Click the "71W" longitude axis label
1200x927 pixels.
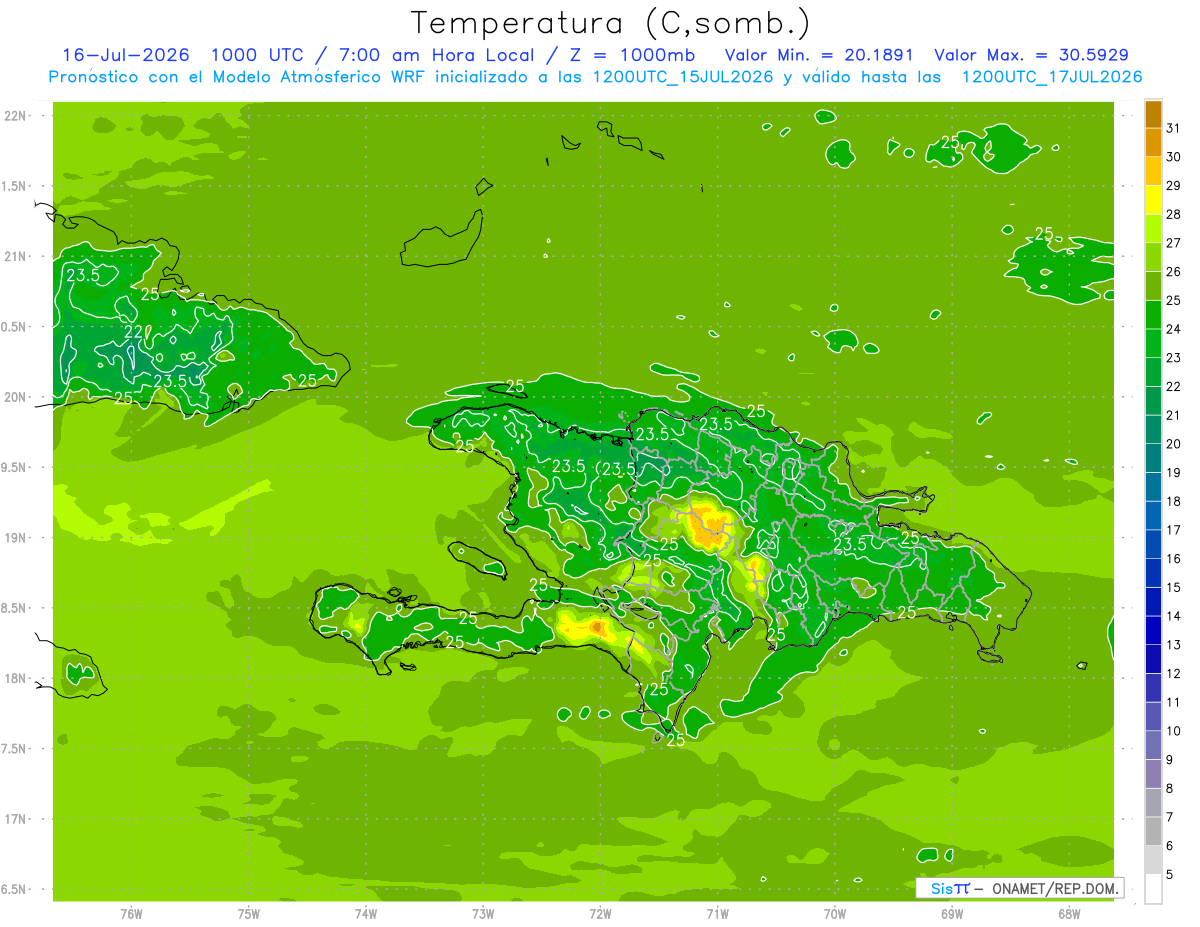click(717, 913)
